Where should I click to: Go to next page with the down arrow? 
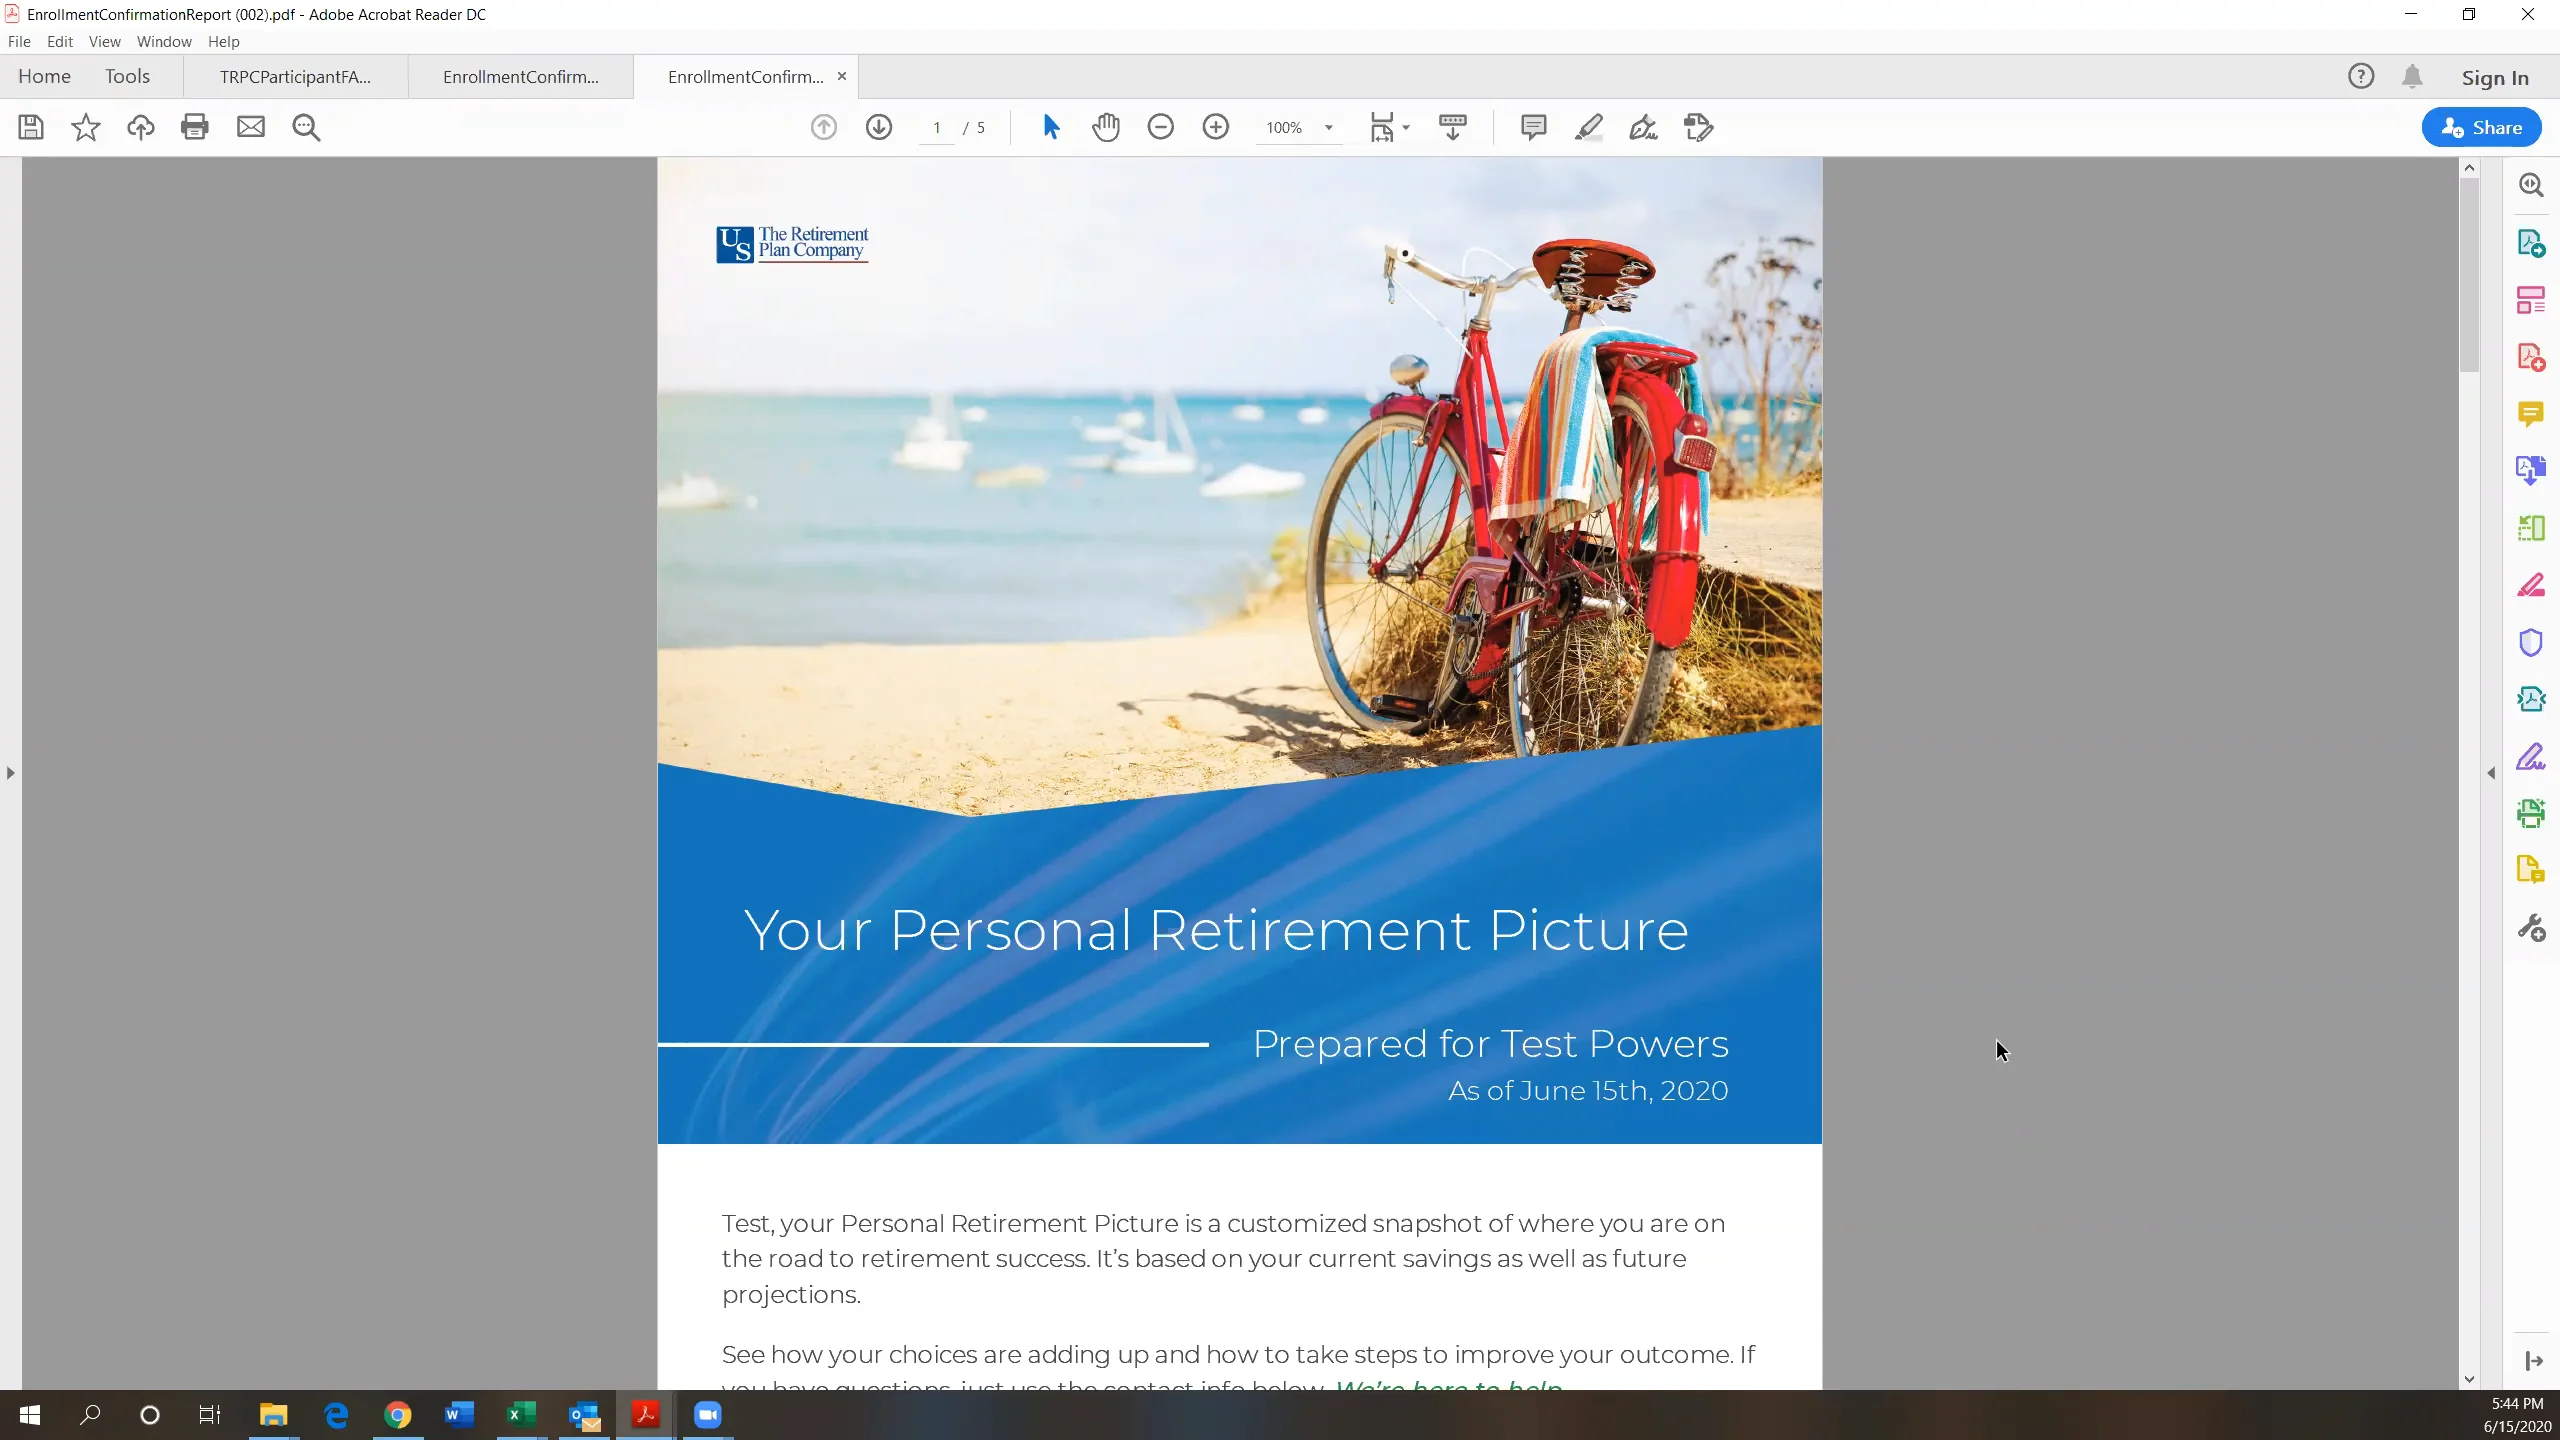(879, 127)
